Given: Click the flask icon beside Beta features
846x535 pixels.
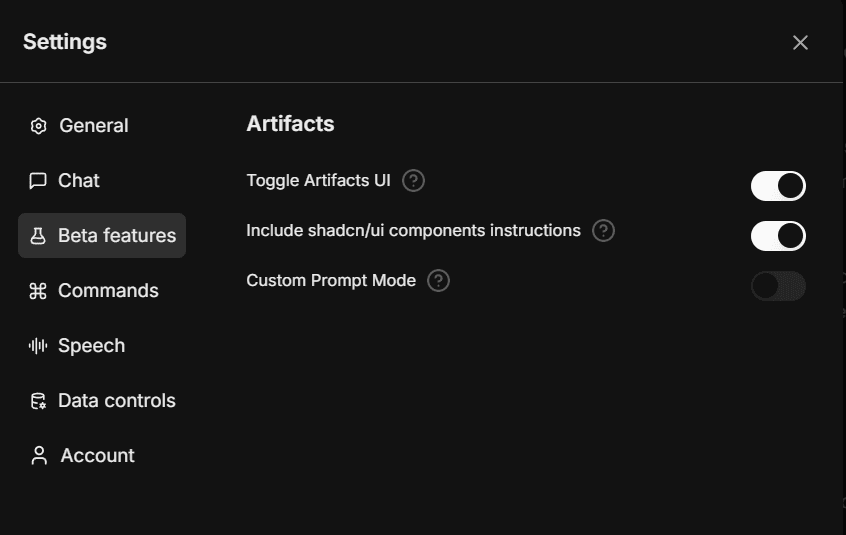Looking at the screenshot, I should [38, 236].
